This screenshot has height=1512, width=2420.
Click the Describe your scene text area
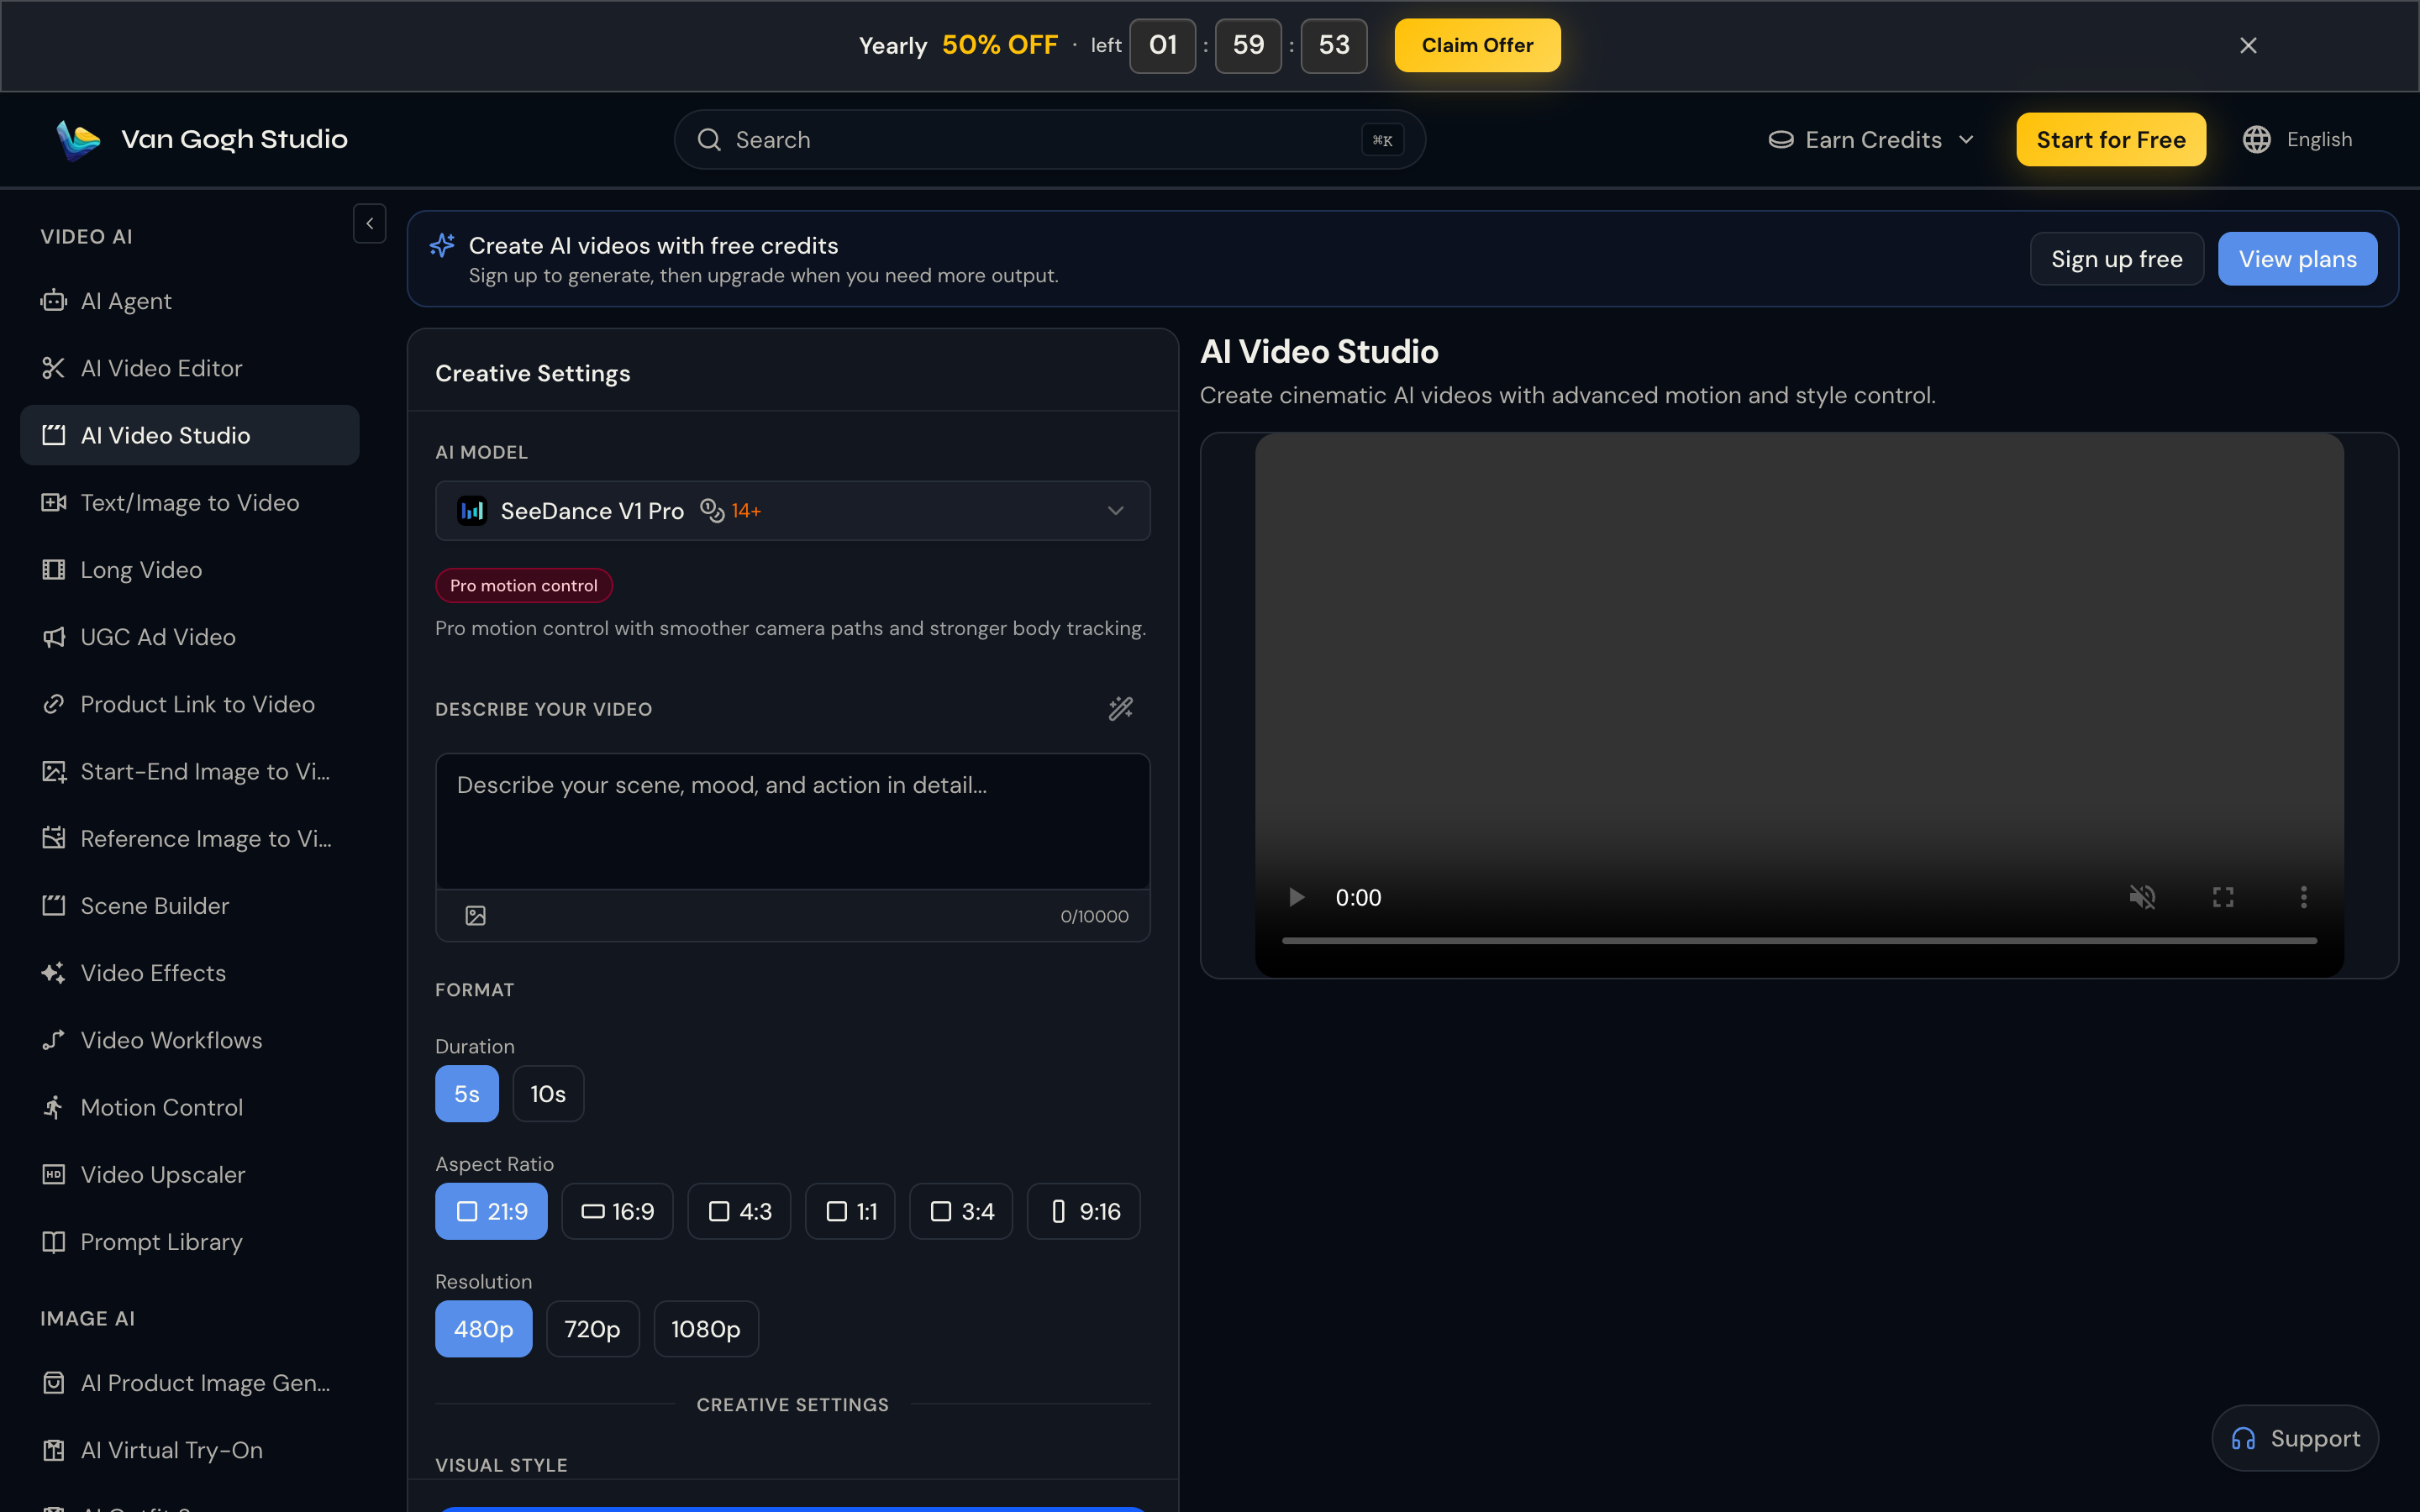pyautogui.click(x=792, y=821)
